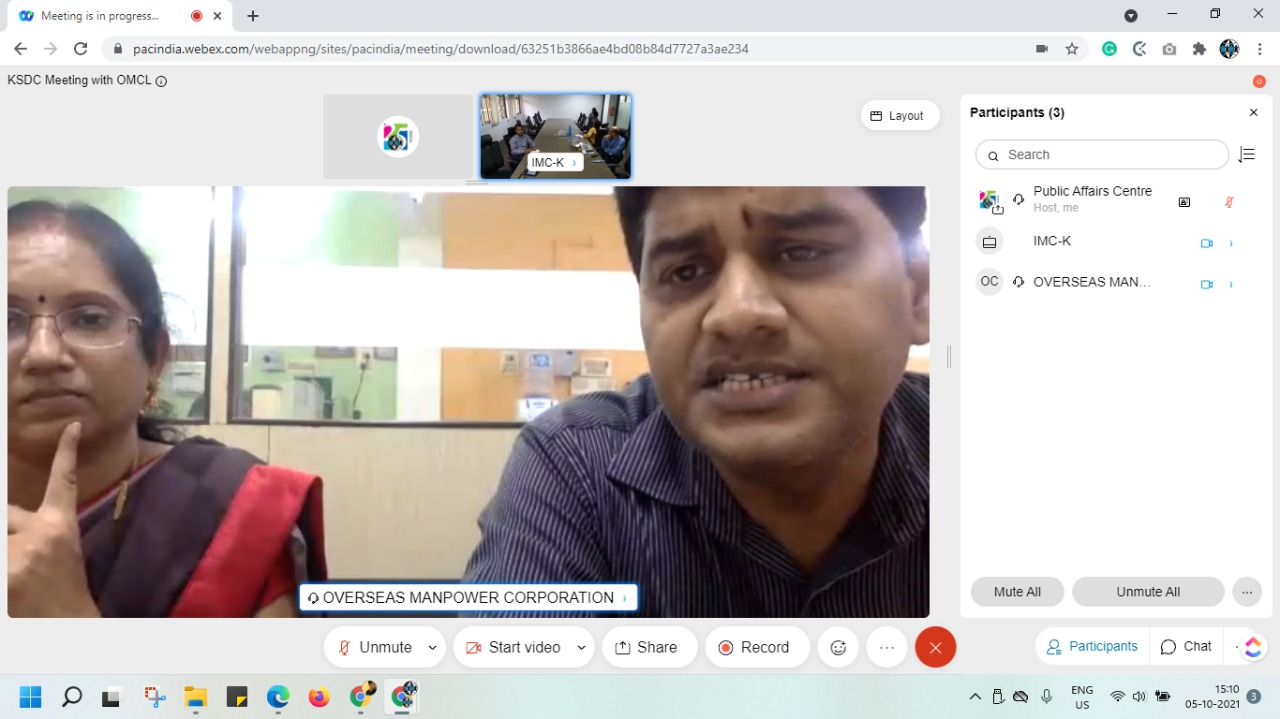Click red leave meeting button
Viewport: 1280px width, 719px height.
coord(935,647)
